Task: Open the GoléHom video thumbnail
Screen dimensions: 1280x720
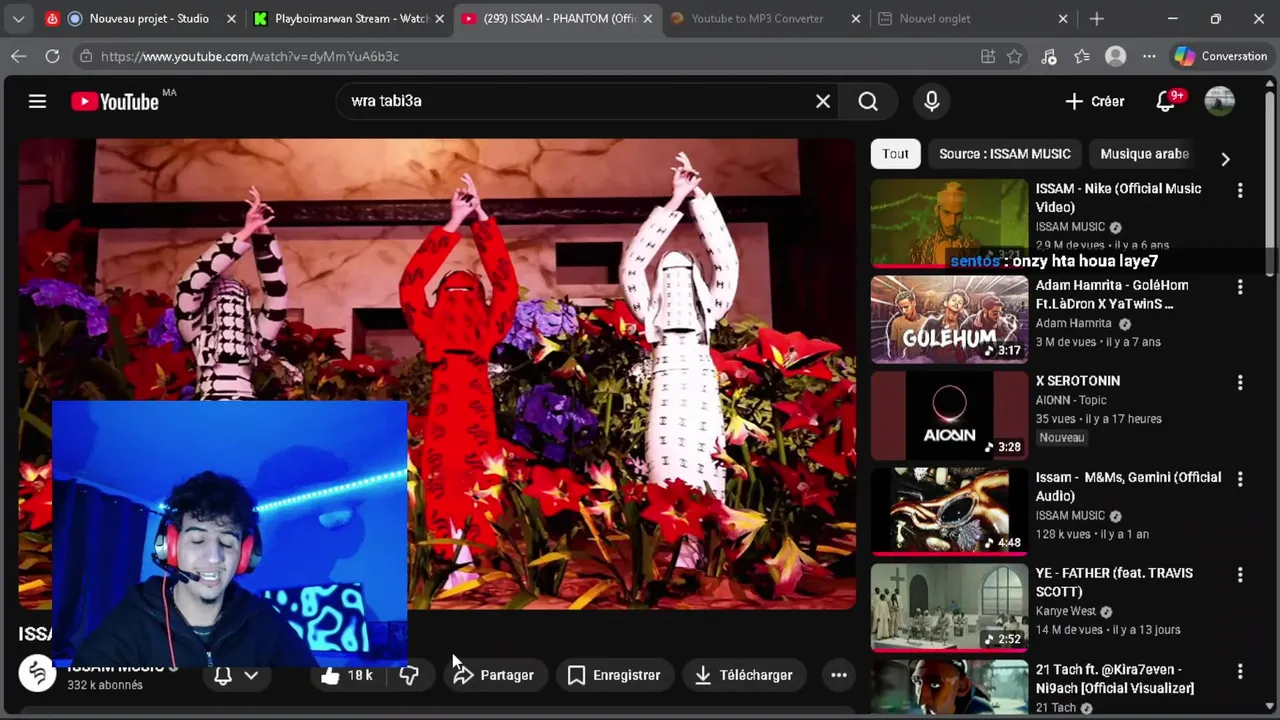Action: pos(949,319)
